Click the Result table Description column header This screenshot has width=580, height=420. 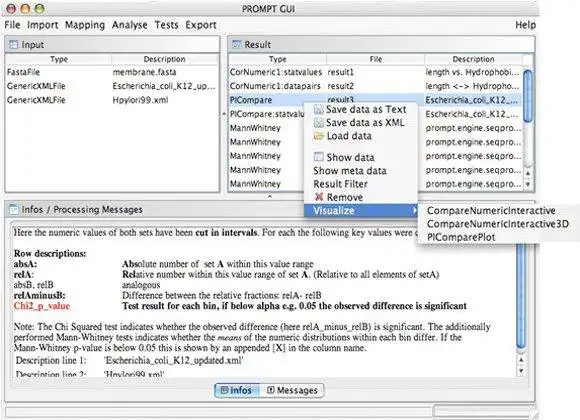tap(473, 59)
